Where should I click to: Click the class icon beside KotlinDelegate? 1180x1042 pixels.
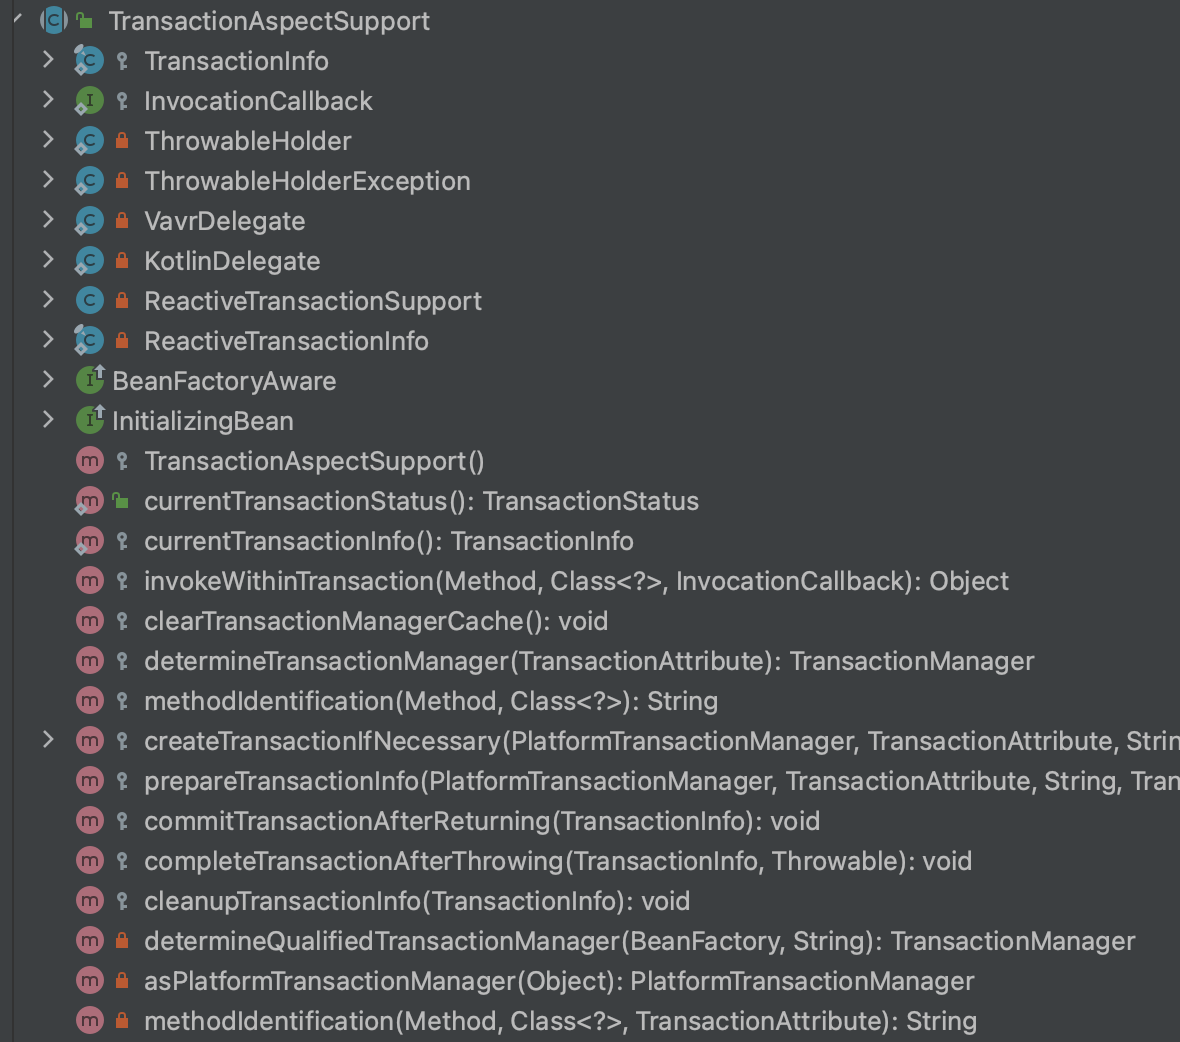click(90, 261)
